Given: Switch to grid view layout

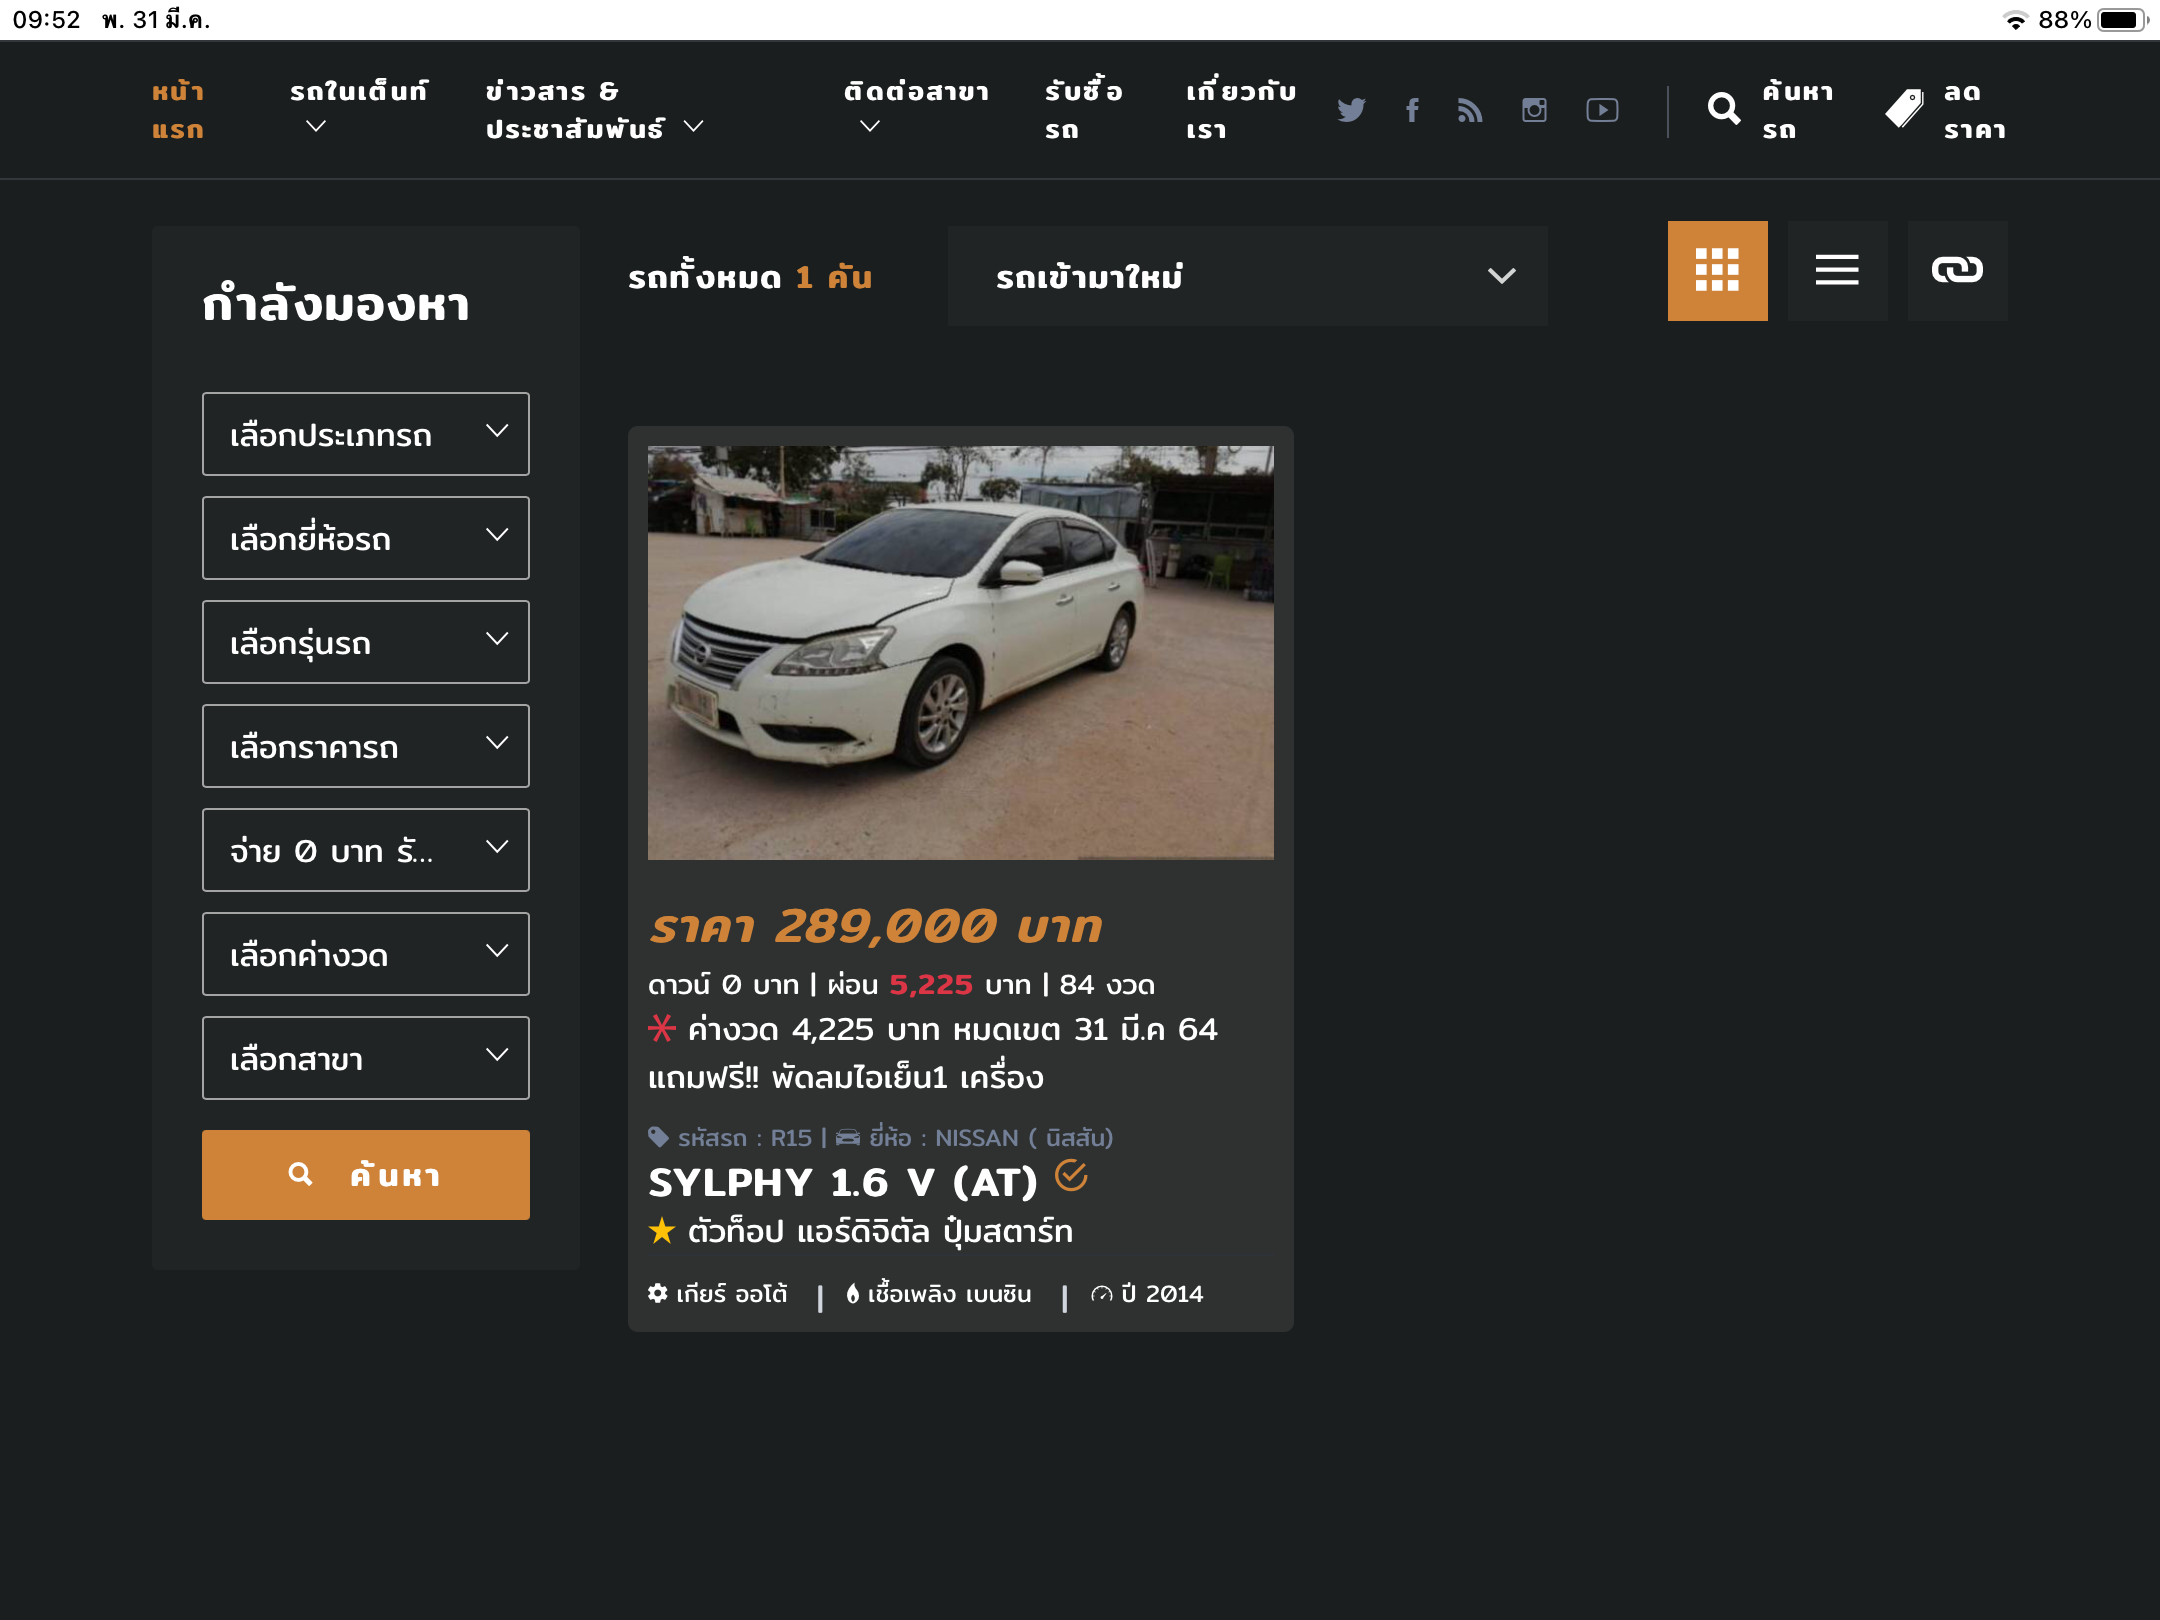Looking at the screenshot, I should click(x=1717, y=271).
